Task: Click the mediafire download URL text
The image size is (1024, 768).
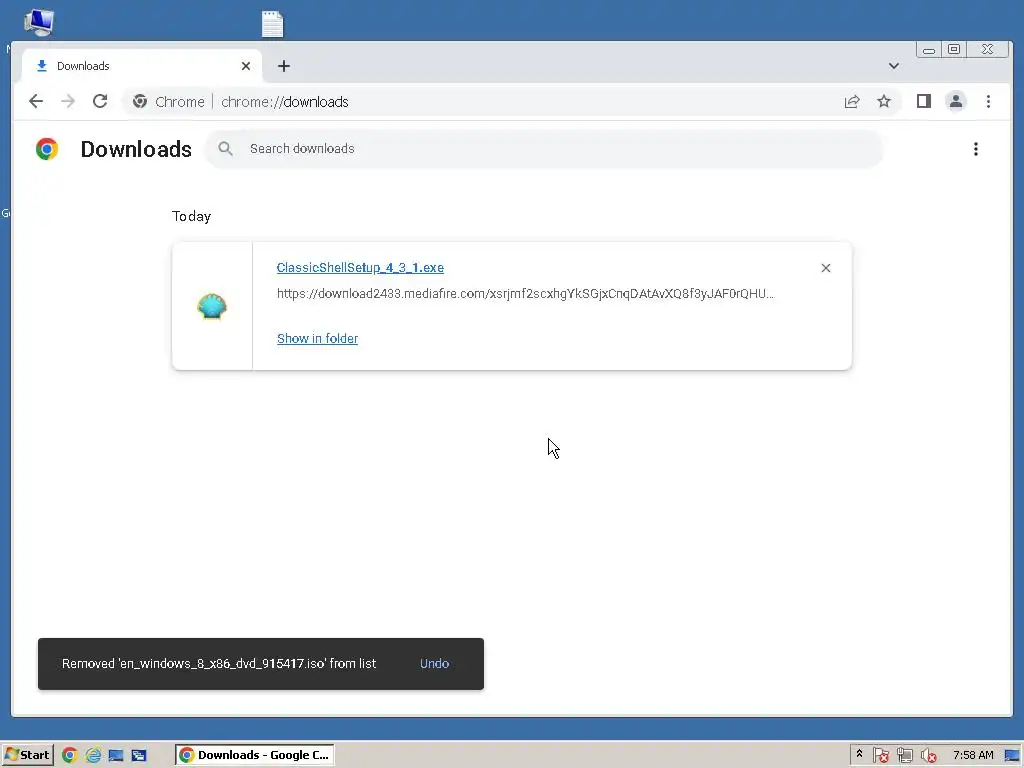Action: pos(525,294)
